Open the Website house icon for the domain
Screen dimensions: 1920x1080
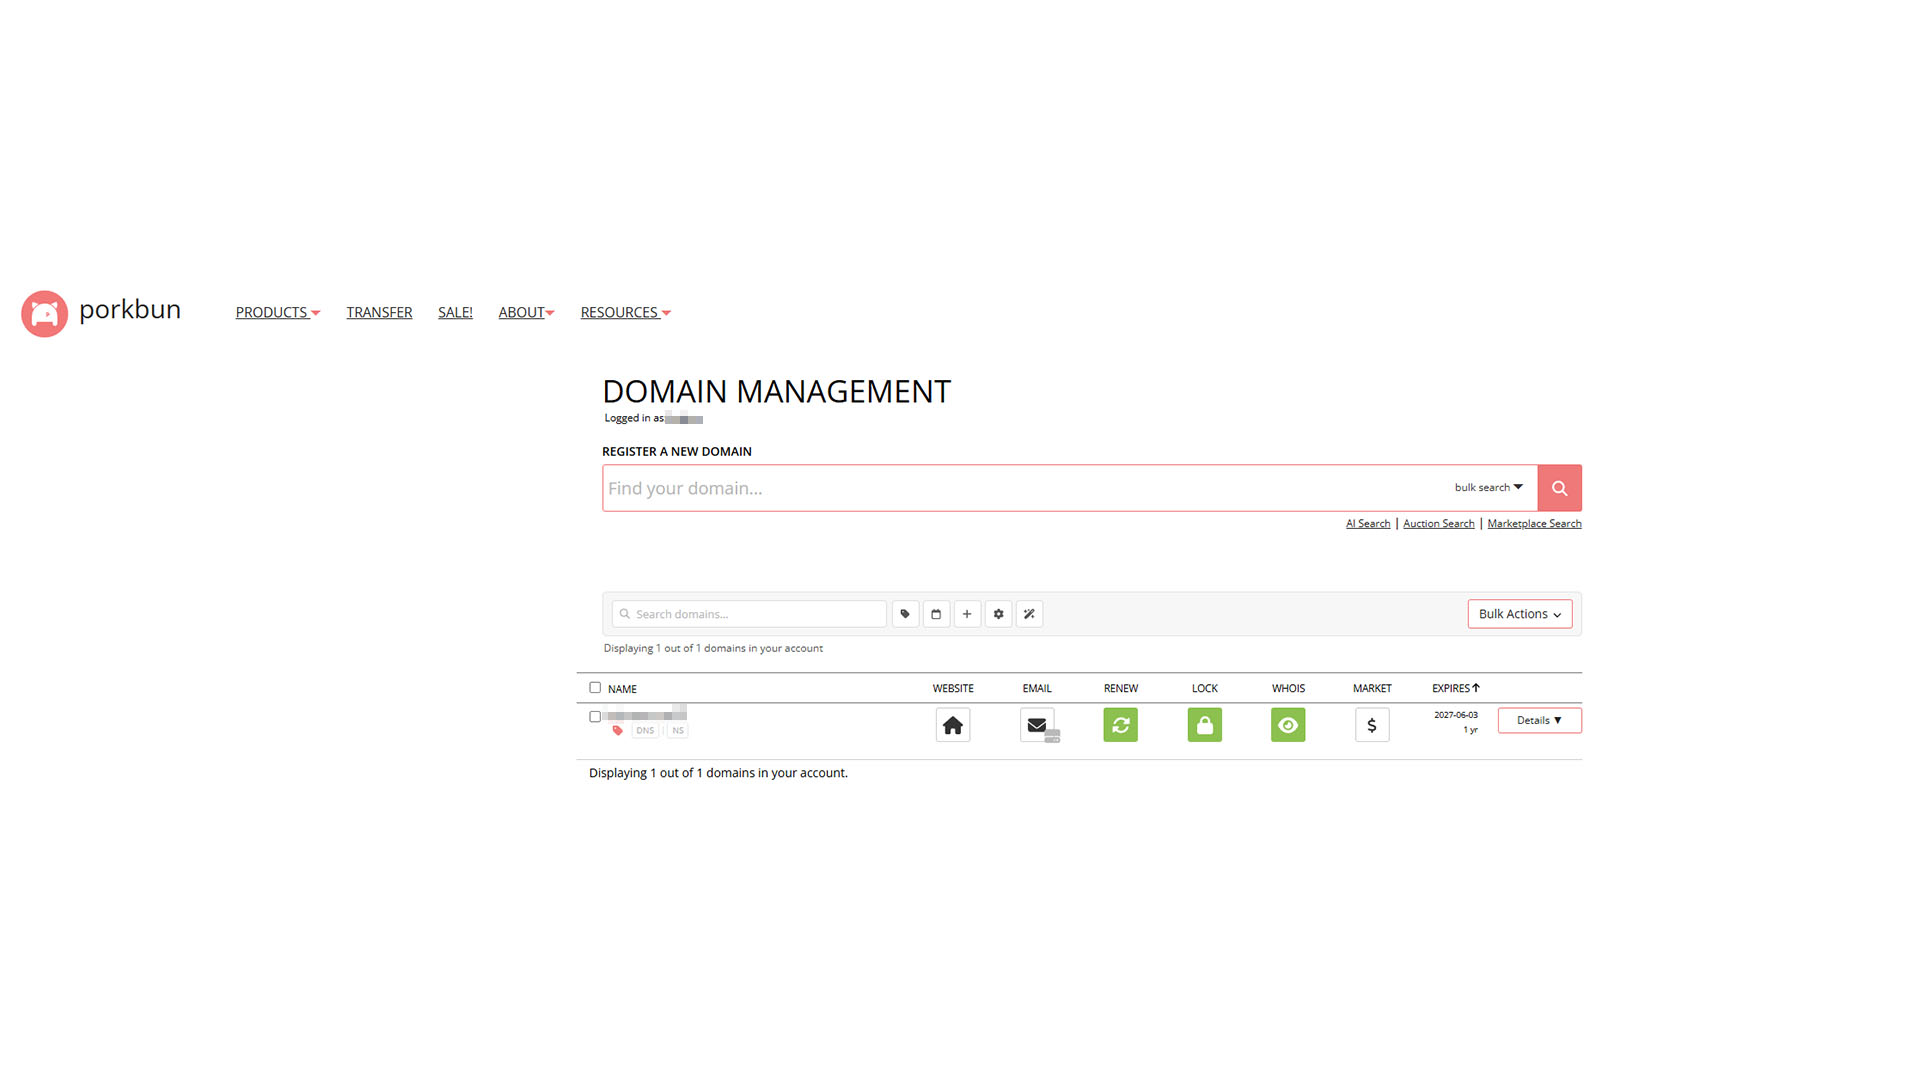point(953,725)
